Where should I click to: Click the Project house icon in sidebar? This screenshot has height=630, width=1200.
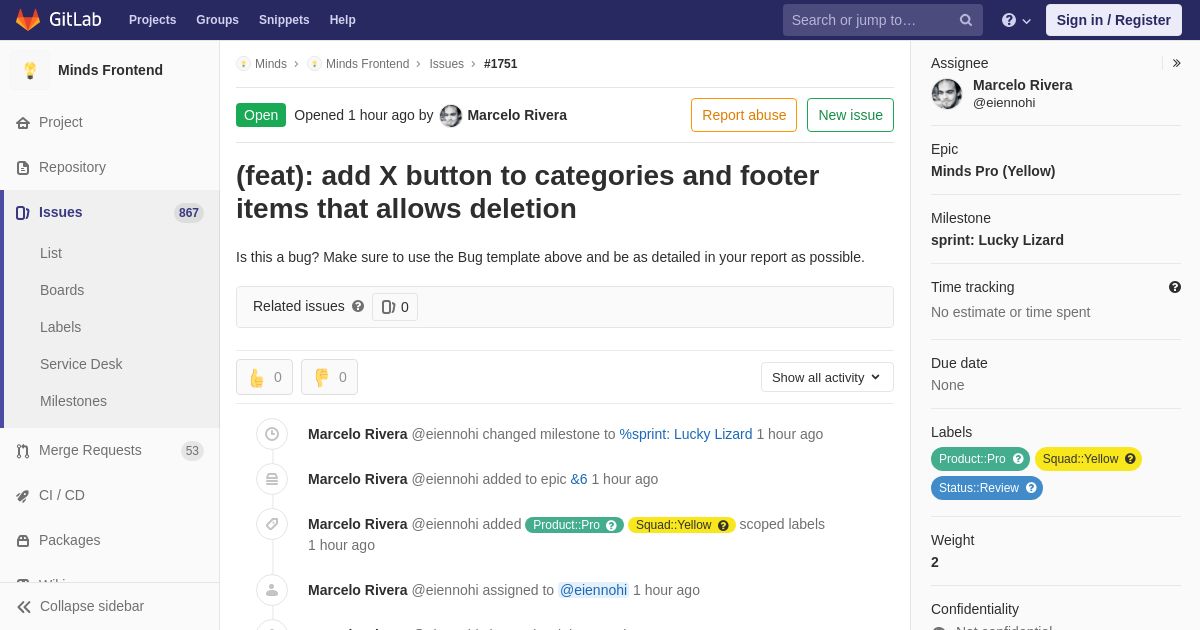click(x=23, y=122)
